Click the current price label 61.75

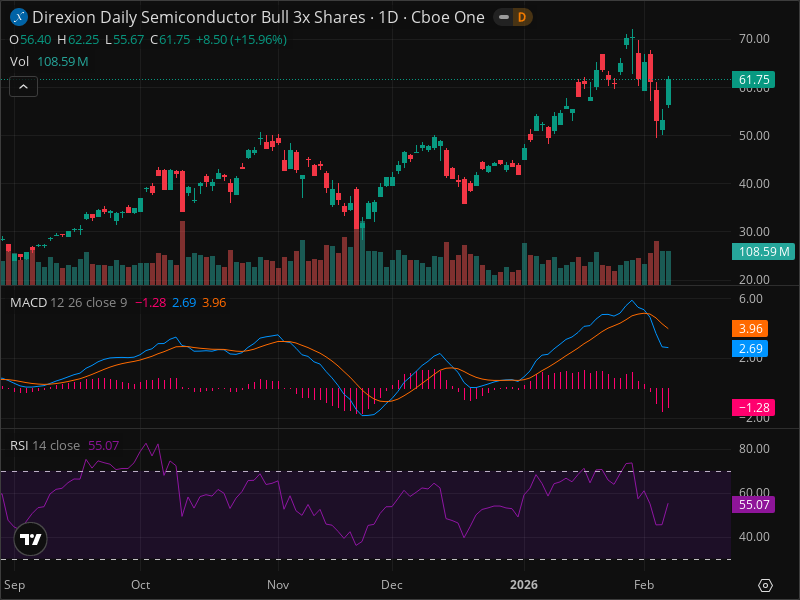pyautogui.click(x=754, y=80)
